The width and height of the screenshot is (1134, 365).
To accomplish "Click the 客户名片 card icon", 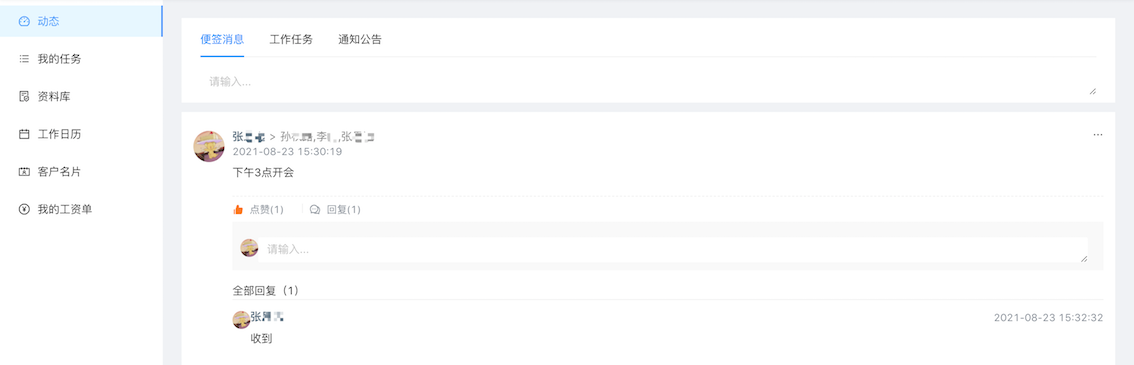I will coord(24,172).
